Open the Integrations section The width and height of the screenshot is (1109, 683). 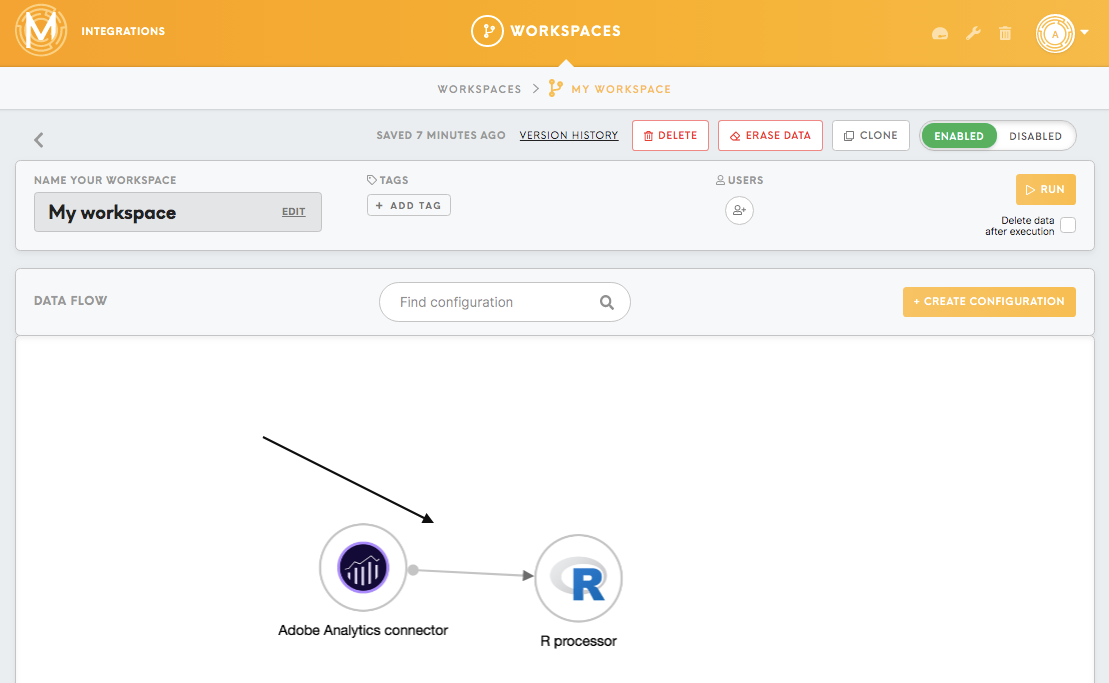[123, 31]
